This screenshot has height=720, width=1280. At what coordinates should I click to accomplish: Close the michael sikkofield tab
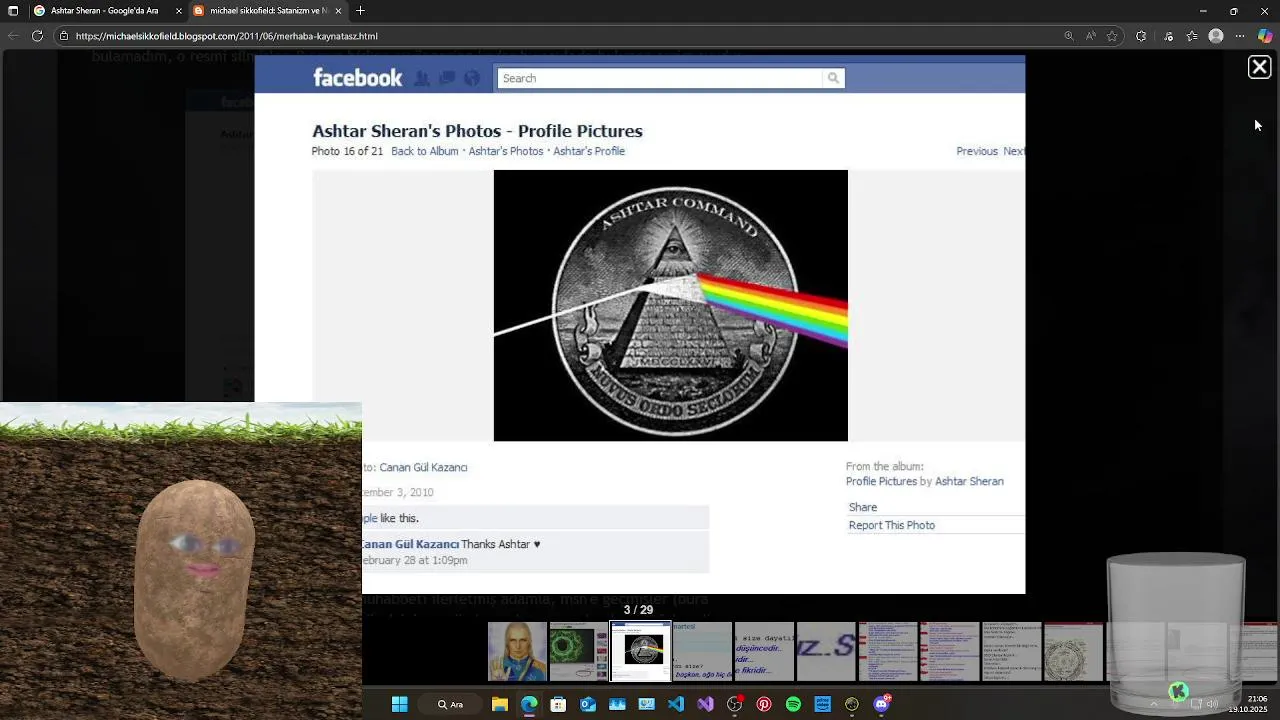(x=338, y=11)
